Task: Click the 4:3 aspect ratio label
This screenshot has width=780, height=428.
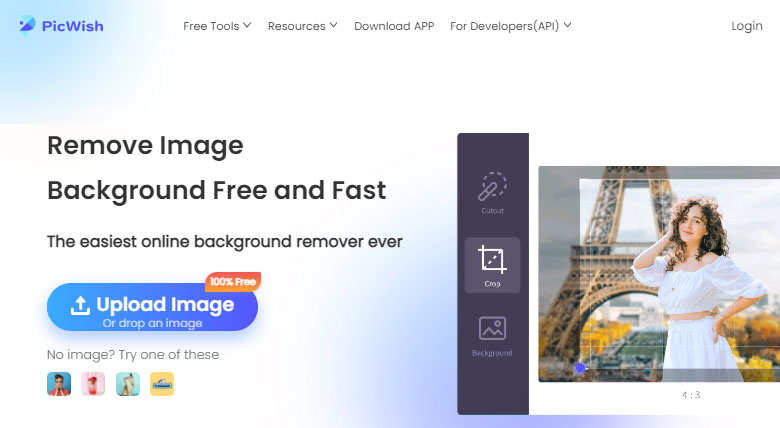Action: click(691, 395)
